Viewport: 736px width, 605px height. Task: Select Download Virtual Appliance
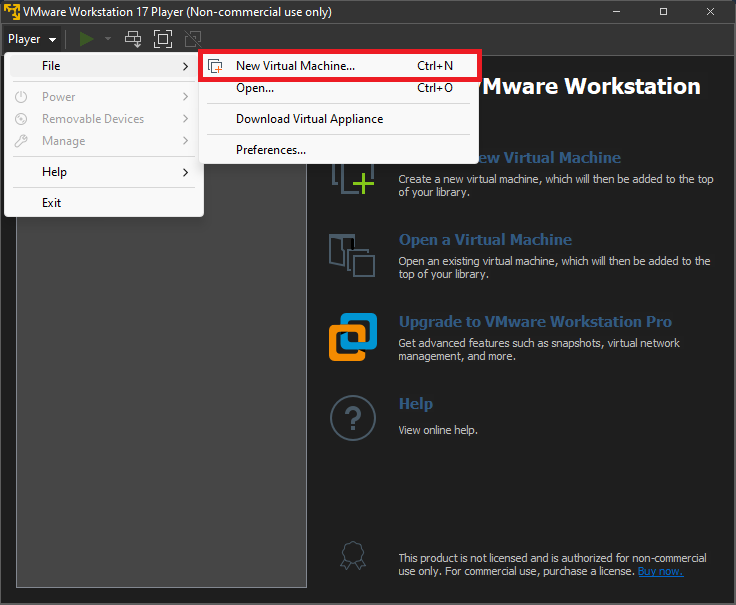point(338,119)
